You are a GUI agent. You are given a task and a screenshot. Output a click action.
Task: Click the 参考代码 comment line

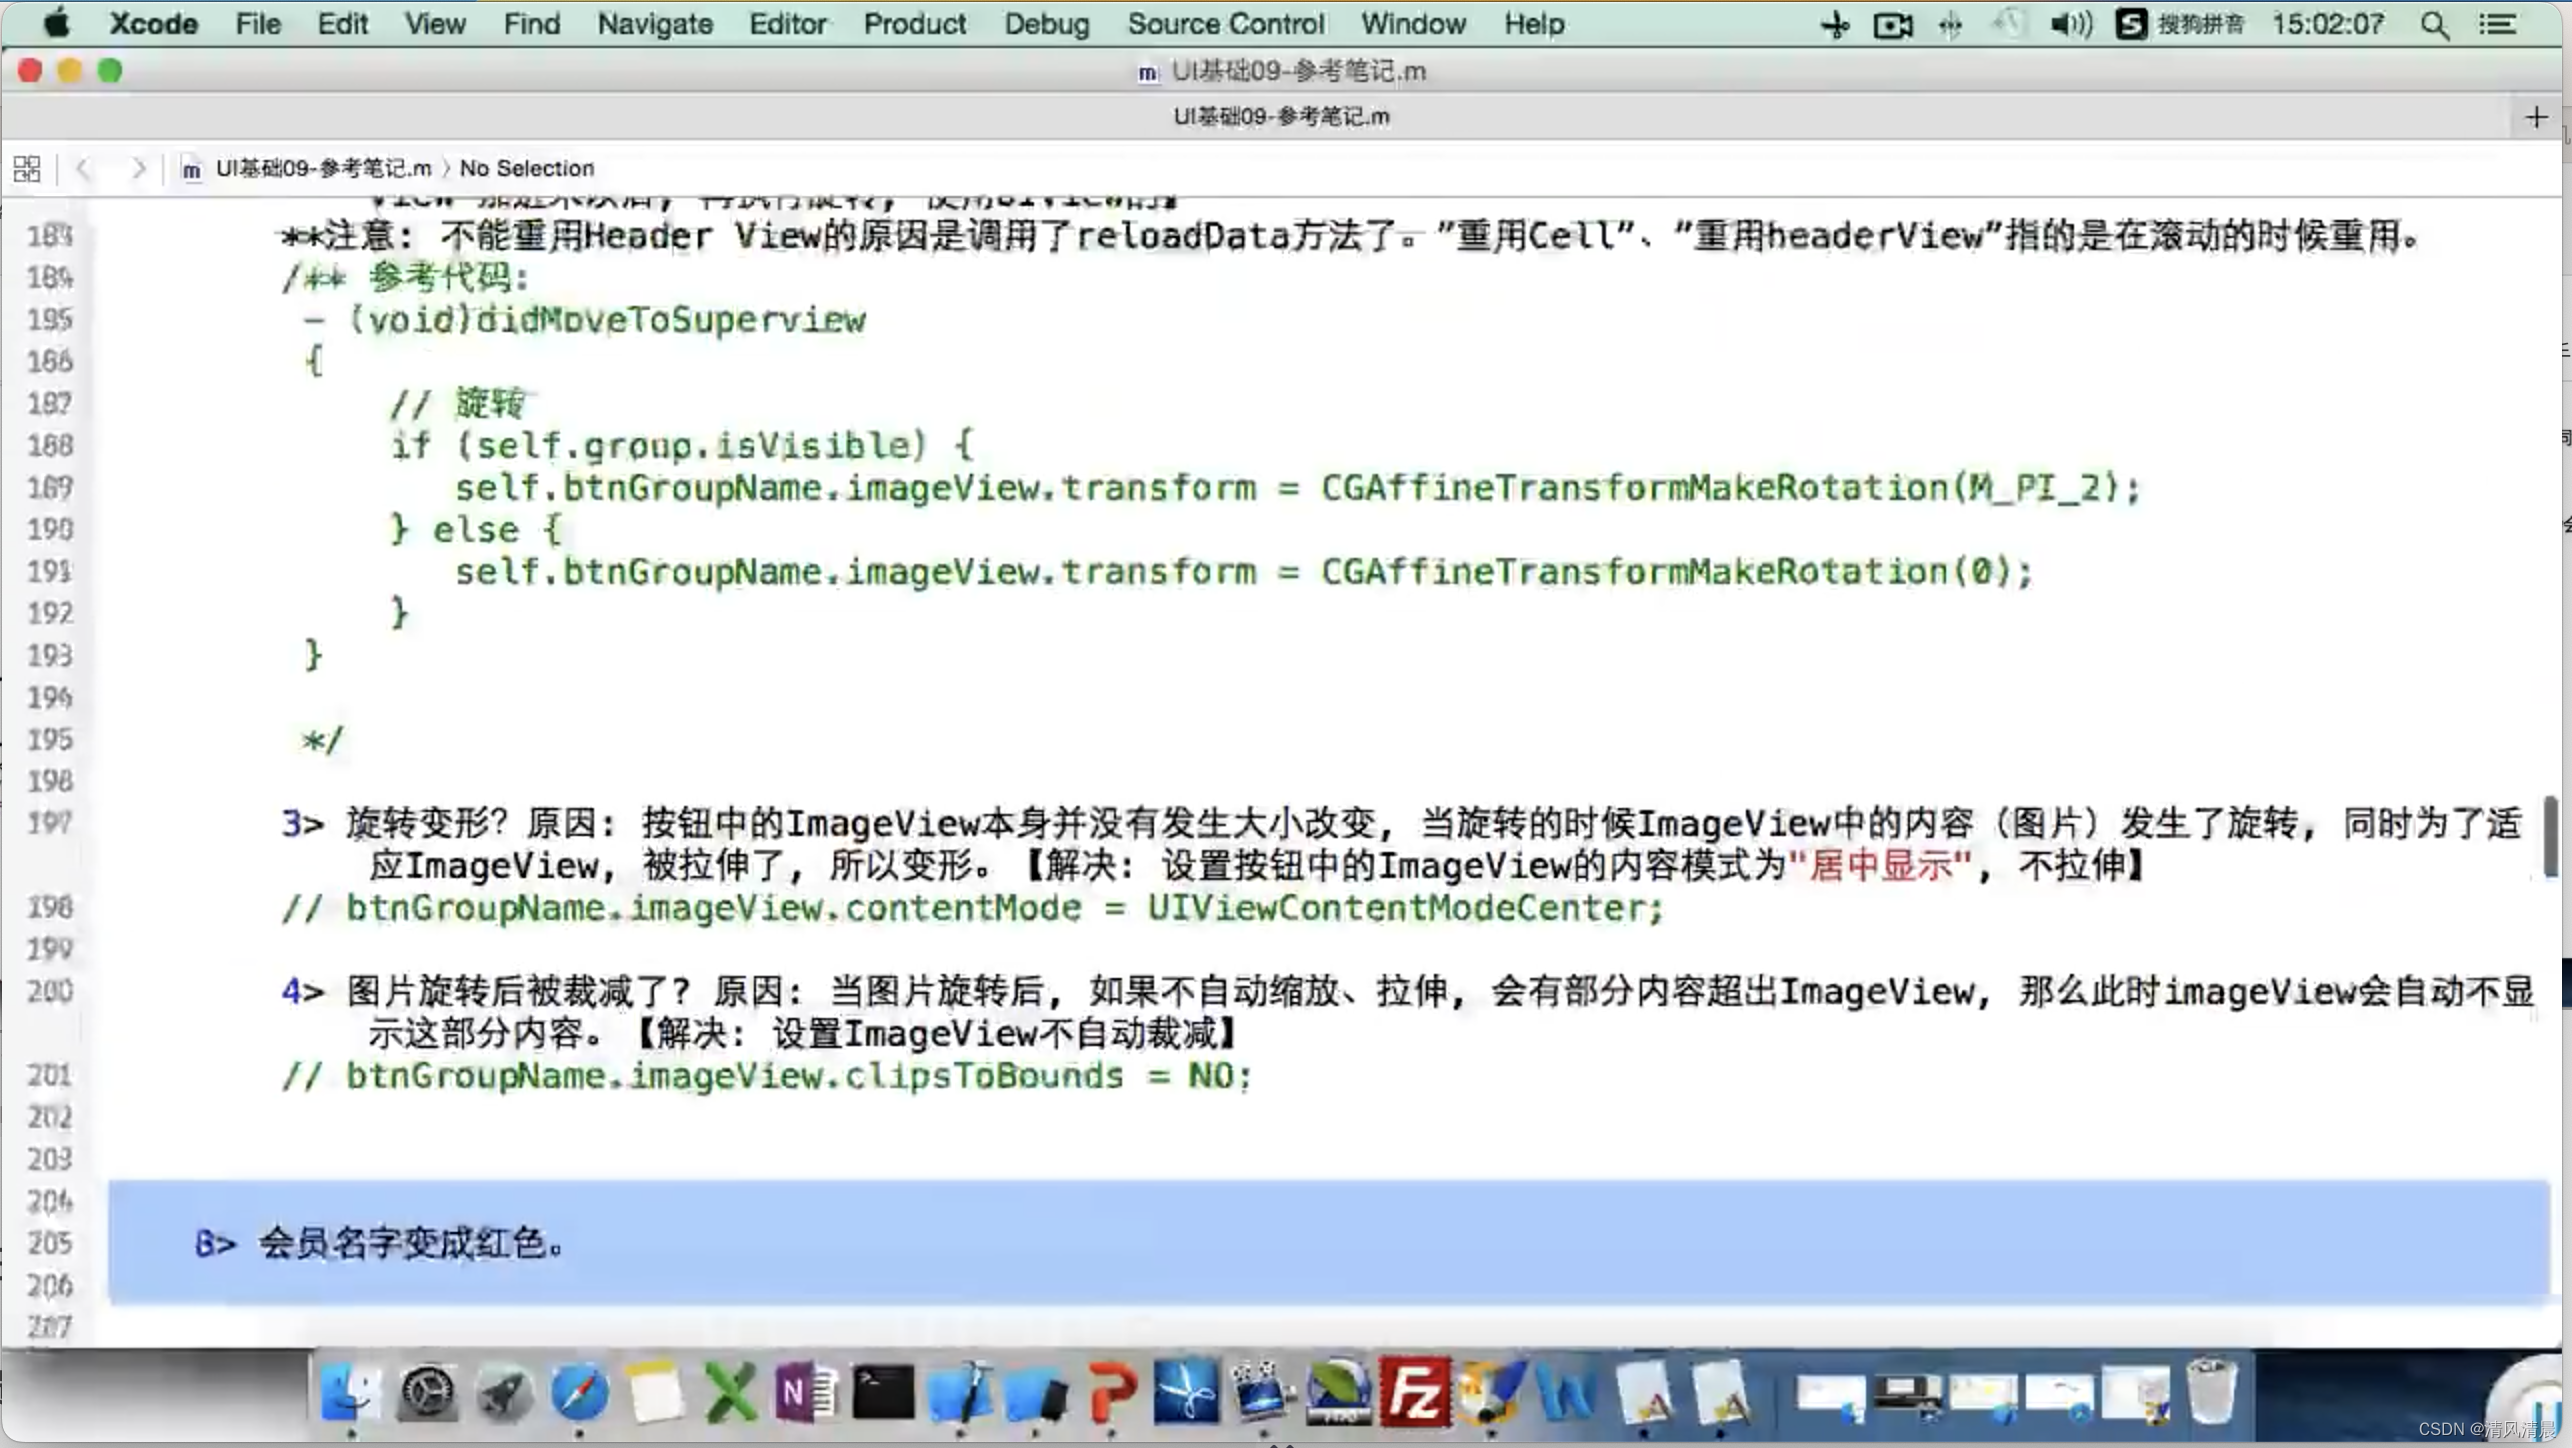point(406,278)
